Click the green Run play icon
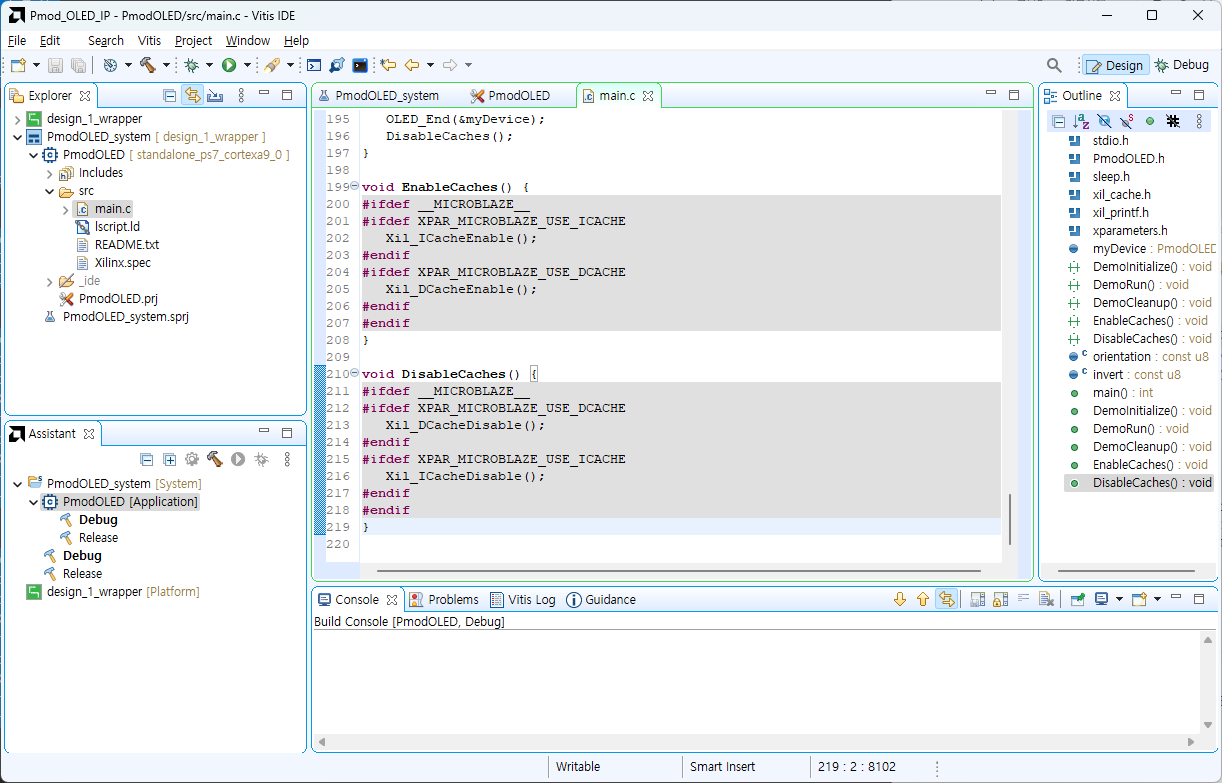The width and height of the screenshot is (1222, 783). [229, 65]
